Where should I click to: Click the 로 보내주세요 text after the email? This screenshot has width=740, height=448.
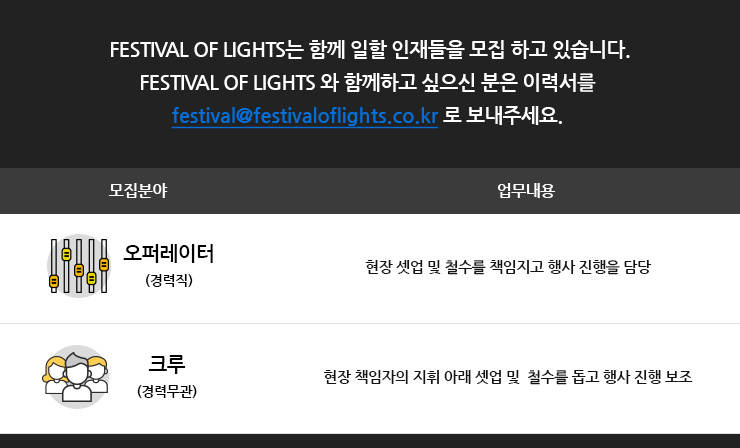[x=502, y=116]
